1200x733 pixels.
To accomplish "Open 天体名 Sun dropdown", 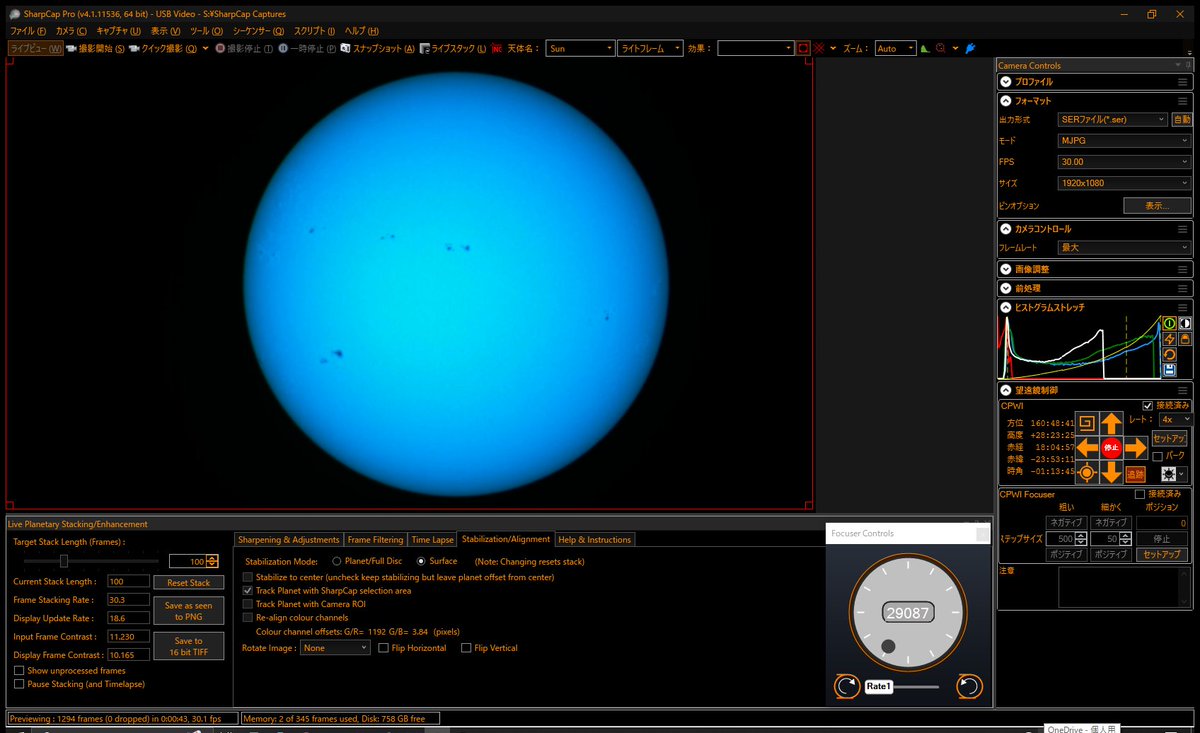I will pos(580,48).
